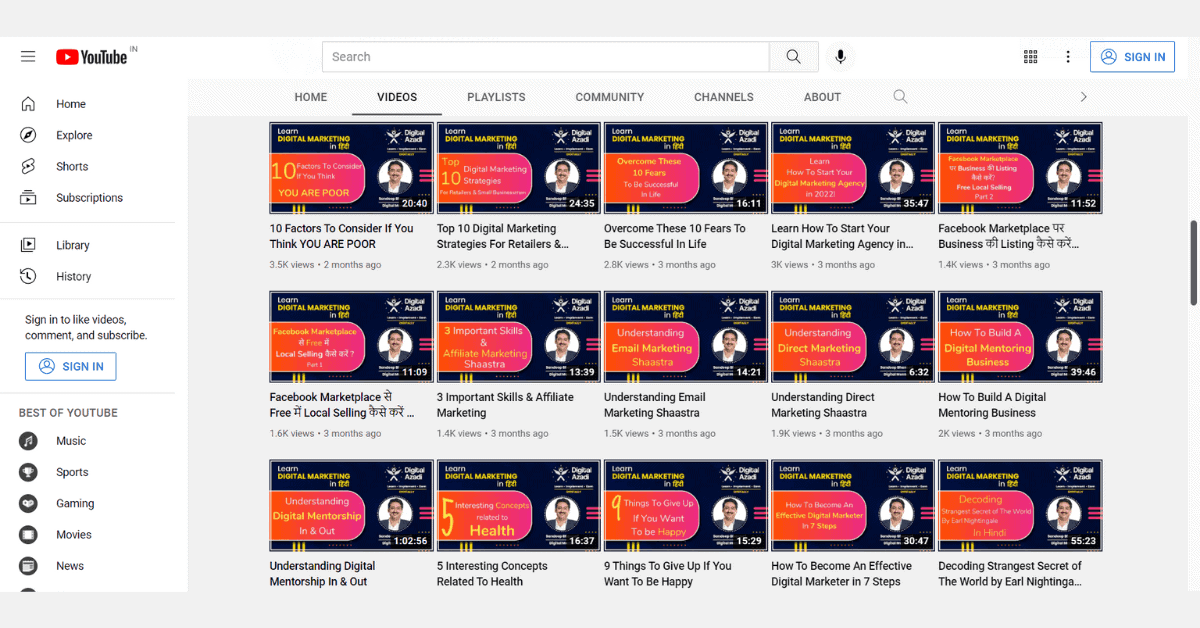Open thumbnail of 9 Things To Give Up

pos(685,505)
